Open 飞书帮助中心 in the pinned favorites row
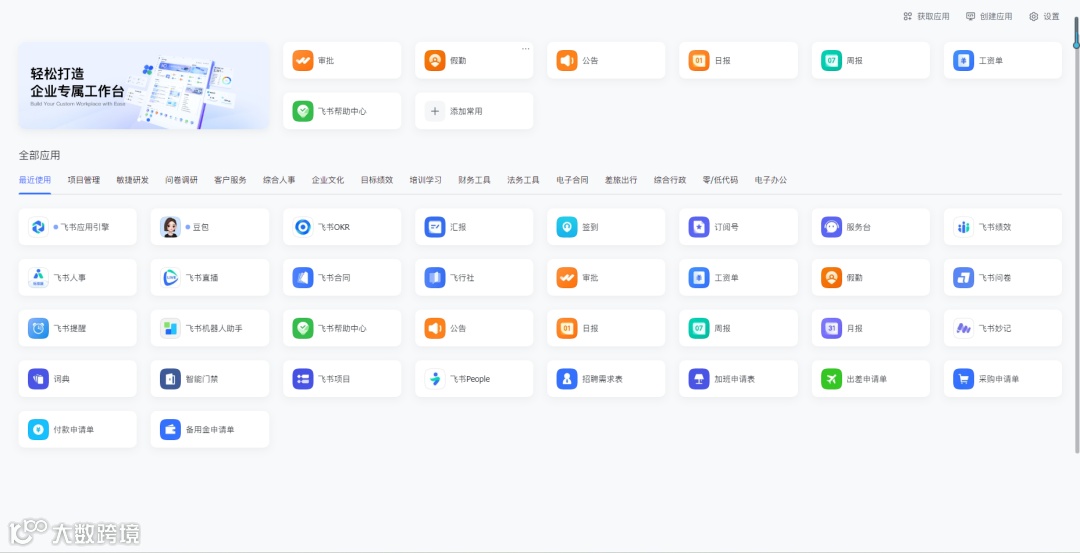Screen dimensions: 1080x553 pyautogui.click(x=342, y=111)
